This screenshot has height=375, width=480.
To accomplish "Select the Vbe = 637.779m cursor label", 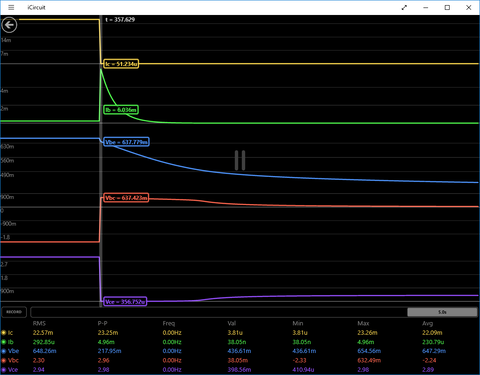I will point(126,142).
